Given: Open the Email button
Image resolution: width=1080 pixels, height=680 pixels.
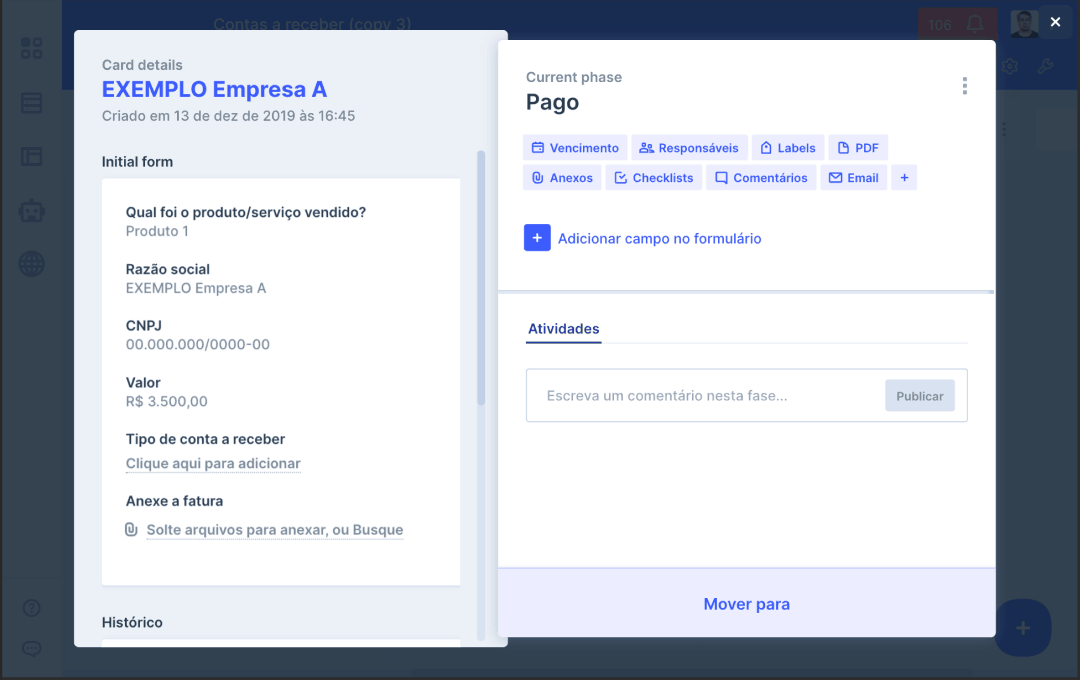Looking at the screenshot, I should click(x=853, y=178).
